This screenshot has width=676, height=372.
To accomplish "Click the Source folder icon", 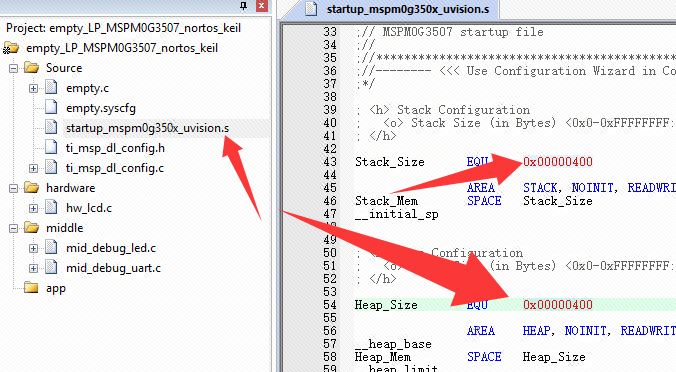I will click(31, 68).
